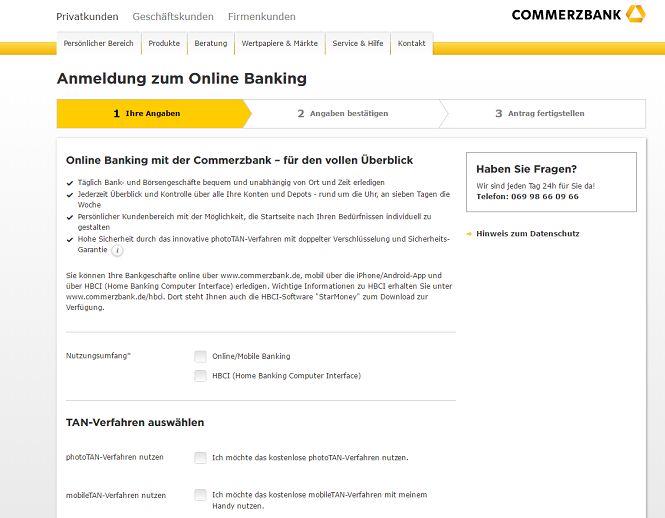
Task: Click the Commerzbank logo
Action: pos(578,14)
